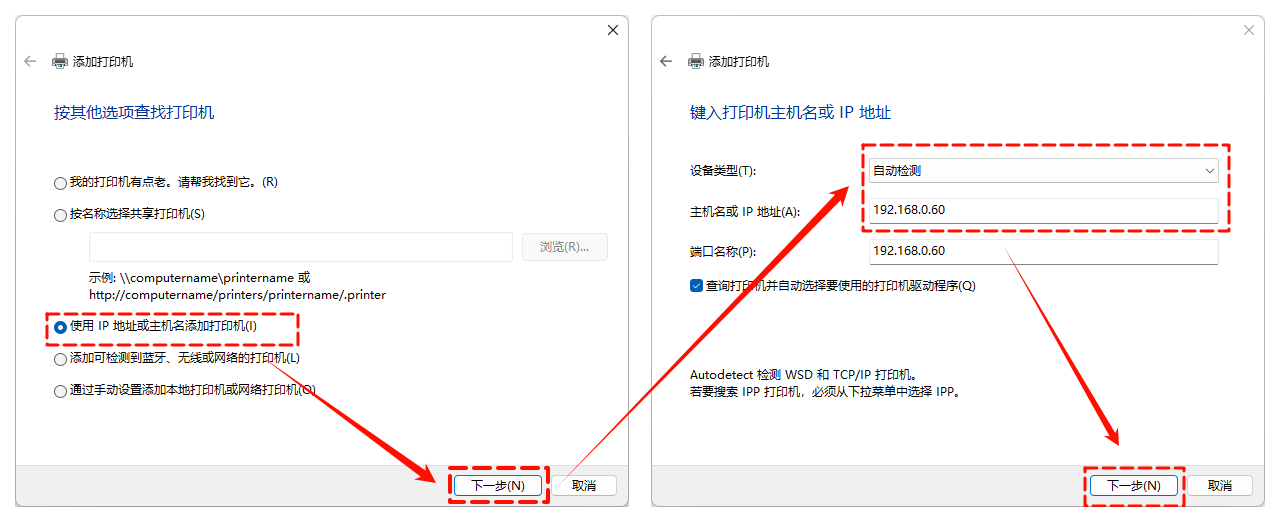The image size is (1287, 522).
Task: Select 按名称选择共享打印机 radio option
Action: [61, 214]
